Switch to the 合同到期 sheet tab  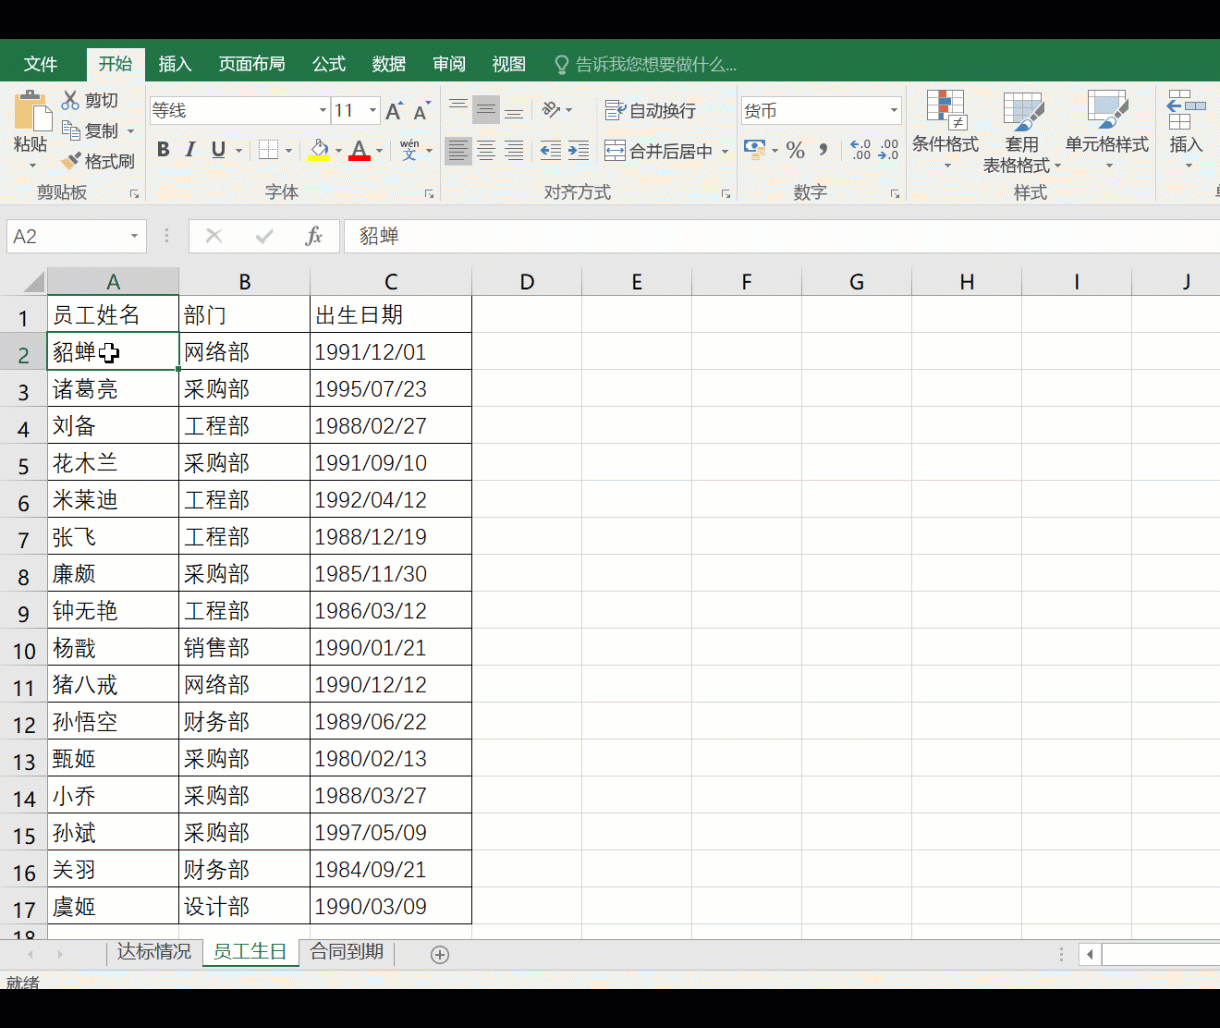tap(347, 952)
